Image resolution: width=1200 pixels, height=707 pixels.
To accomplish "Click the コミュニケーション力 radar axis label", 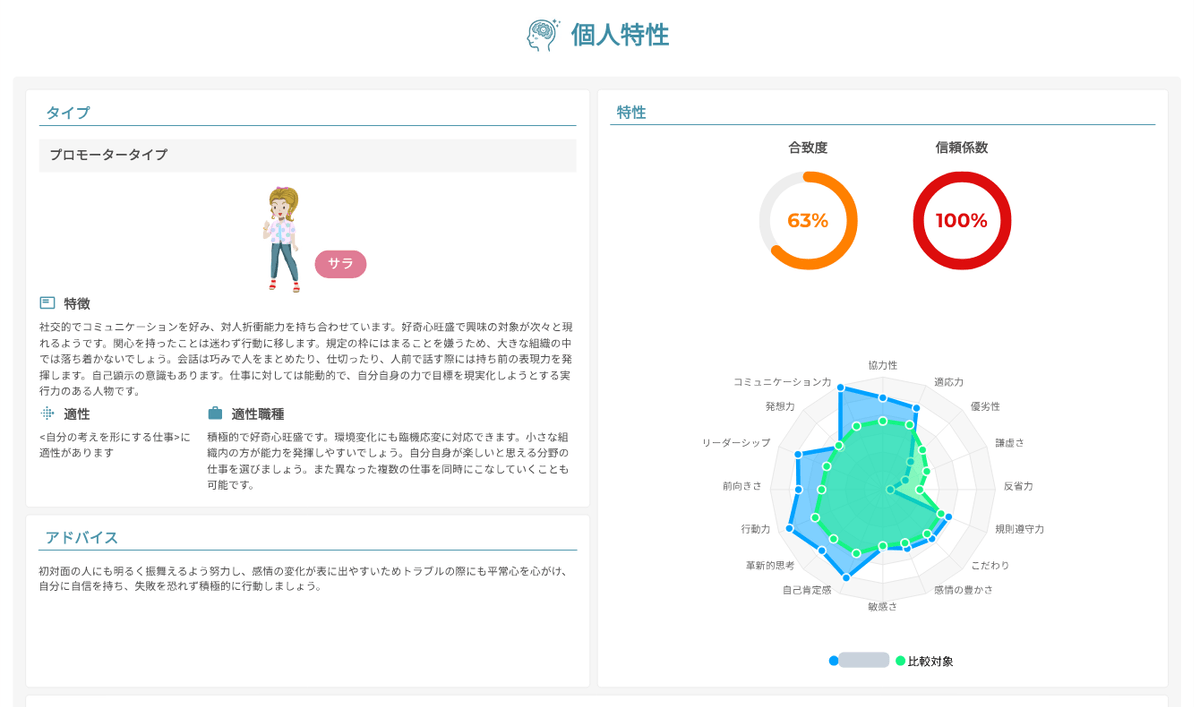I will pos(782,382).
